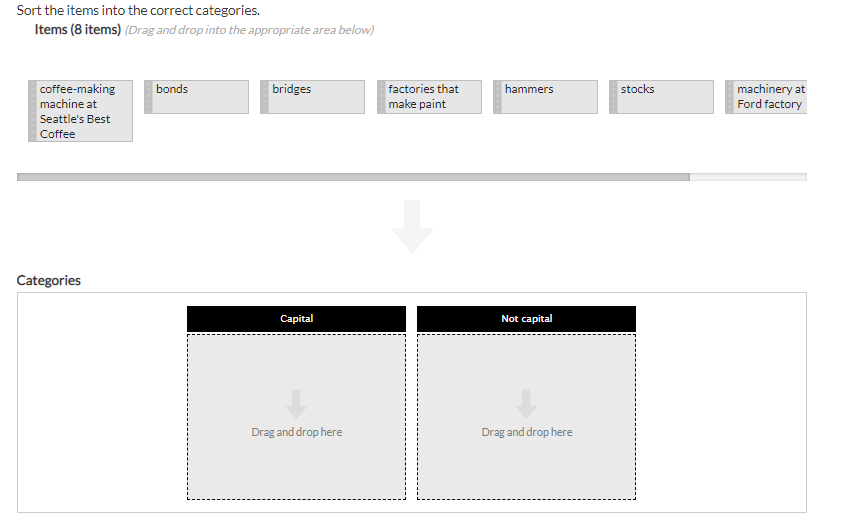The width and height of the screenshot is (857, 532).
Task: Select the hammers item card
Action: [545, 97]
